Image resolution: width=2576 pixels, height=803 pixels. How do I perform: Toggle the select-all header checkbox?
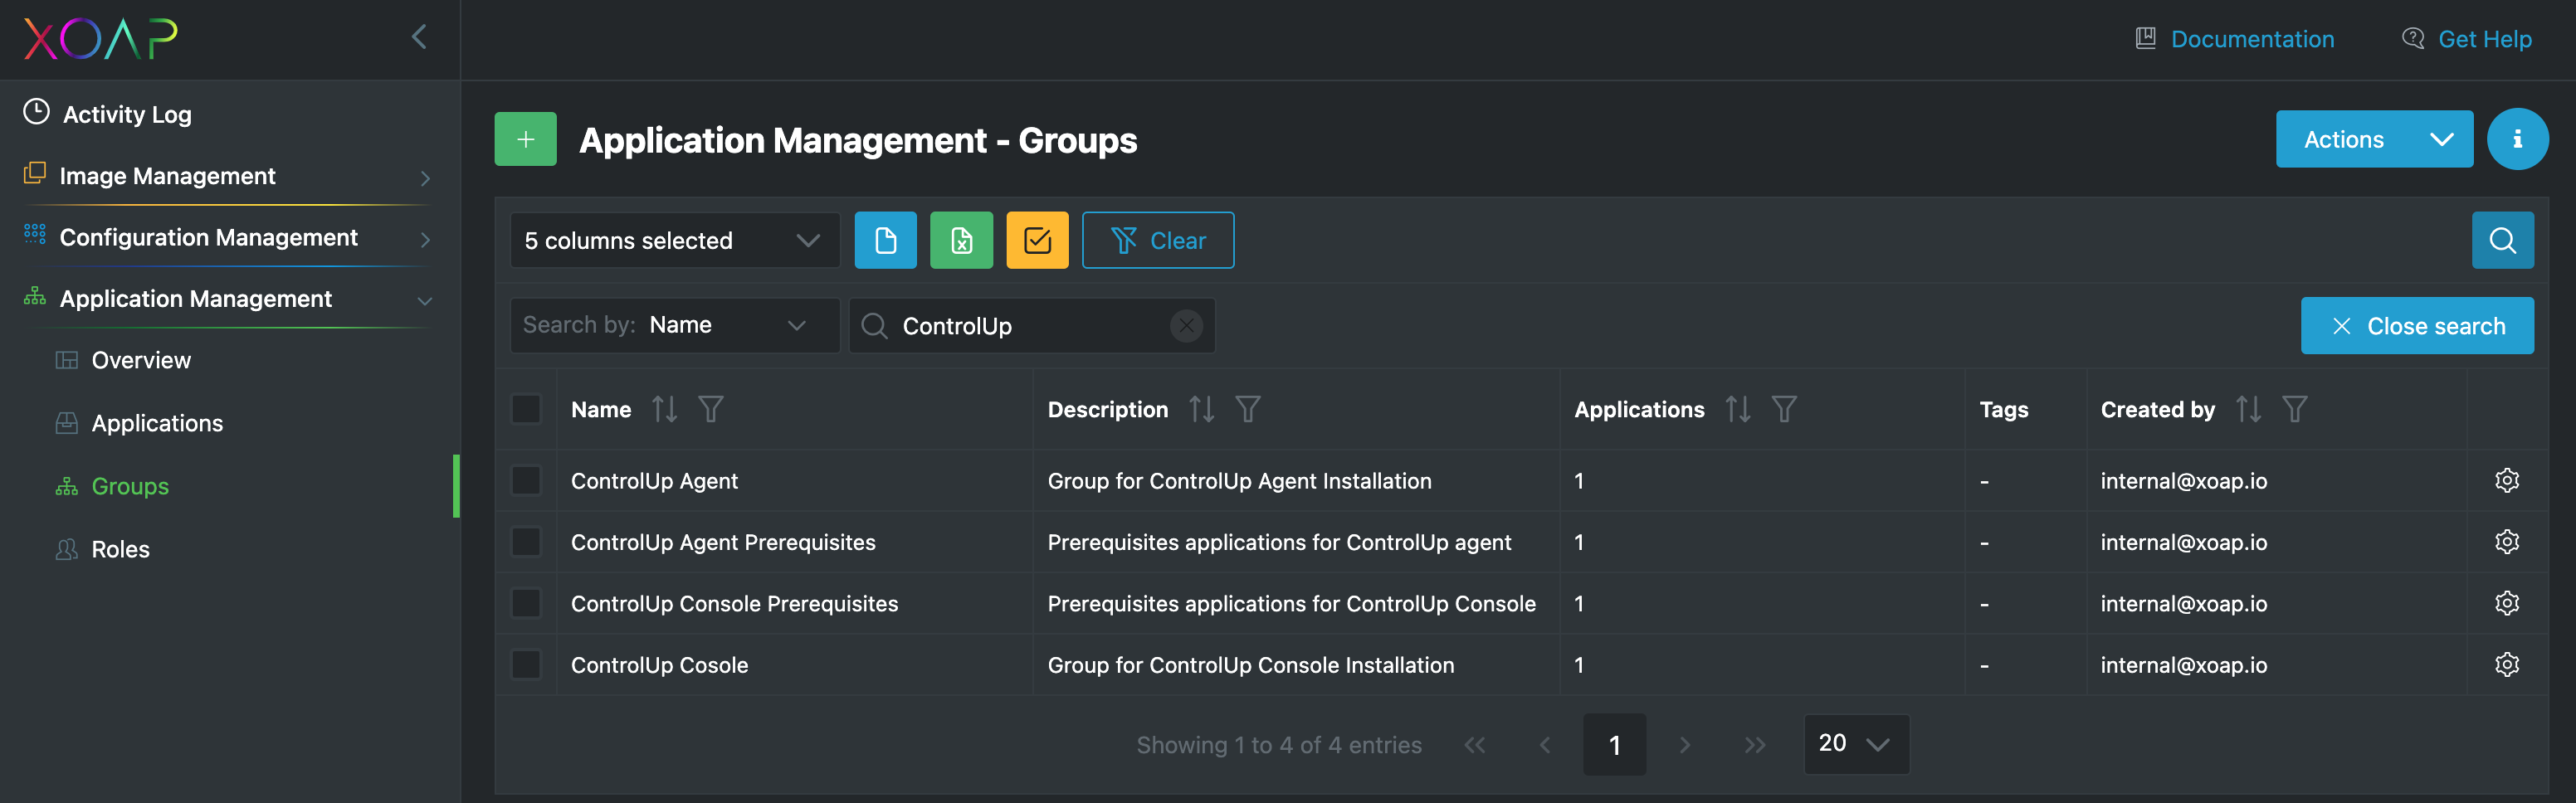click(526, 409)
